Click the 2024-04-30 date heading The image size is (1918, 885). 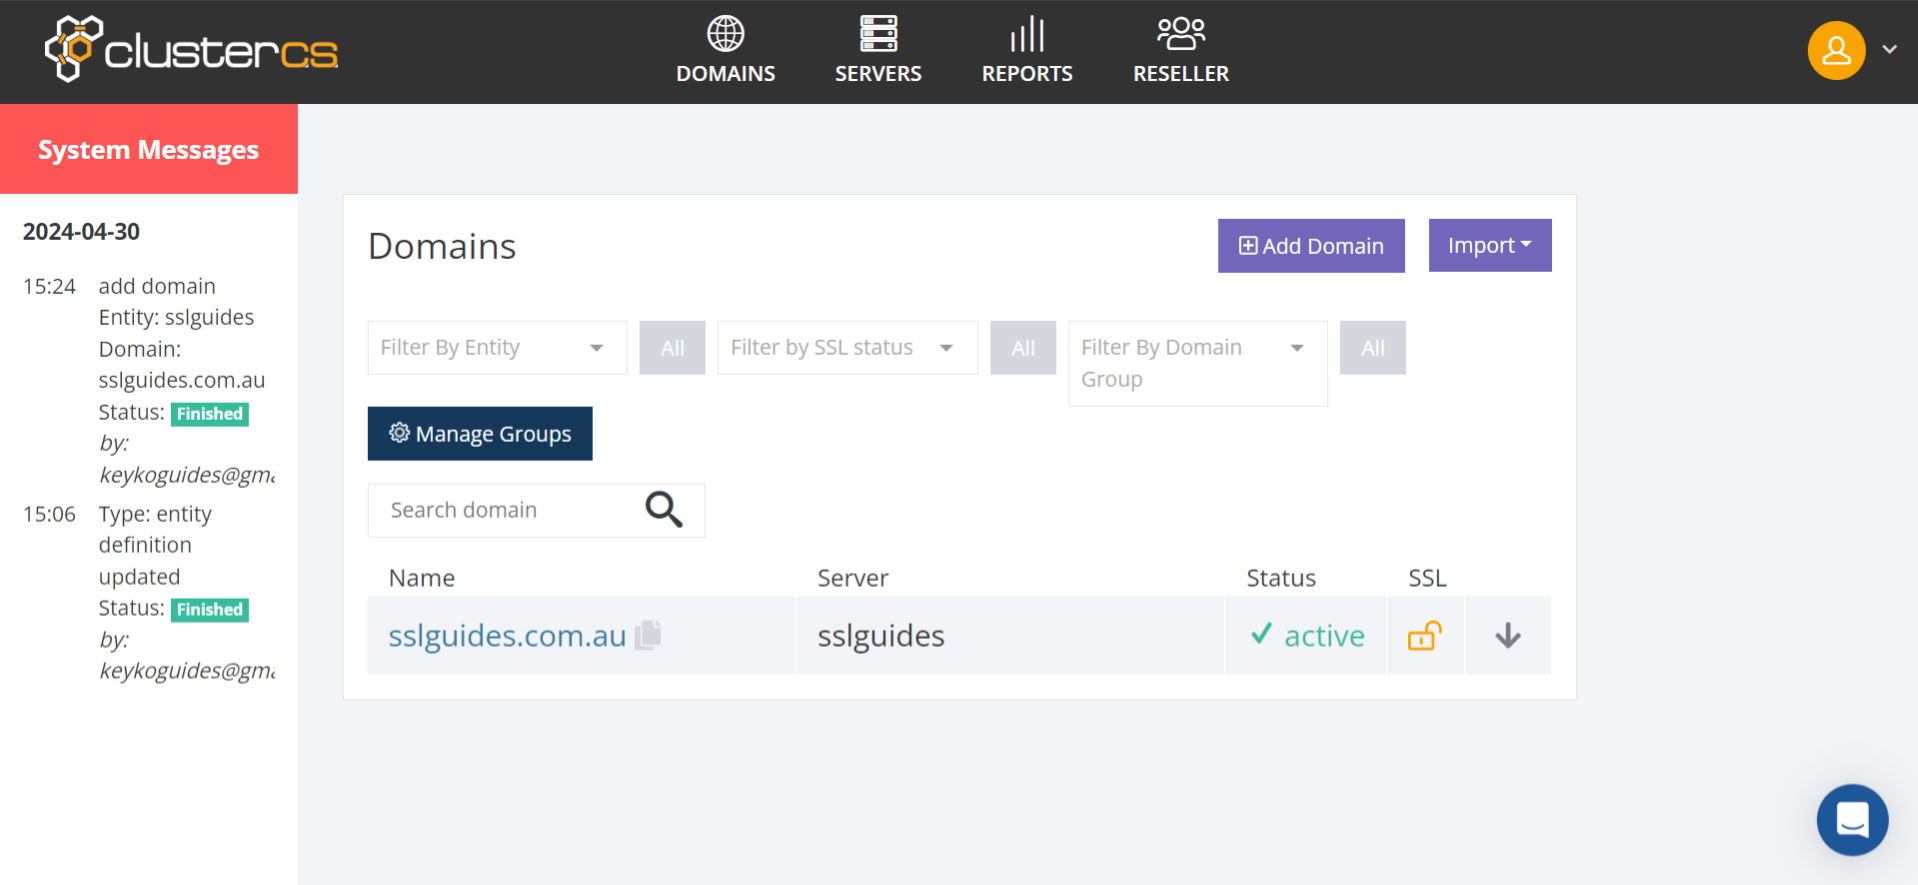(81, 232)
